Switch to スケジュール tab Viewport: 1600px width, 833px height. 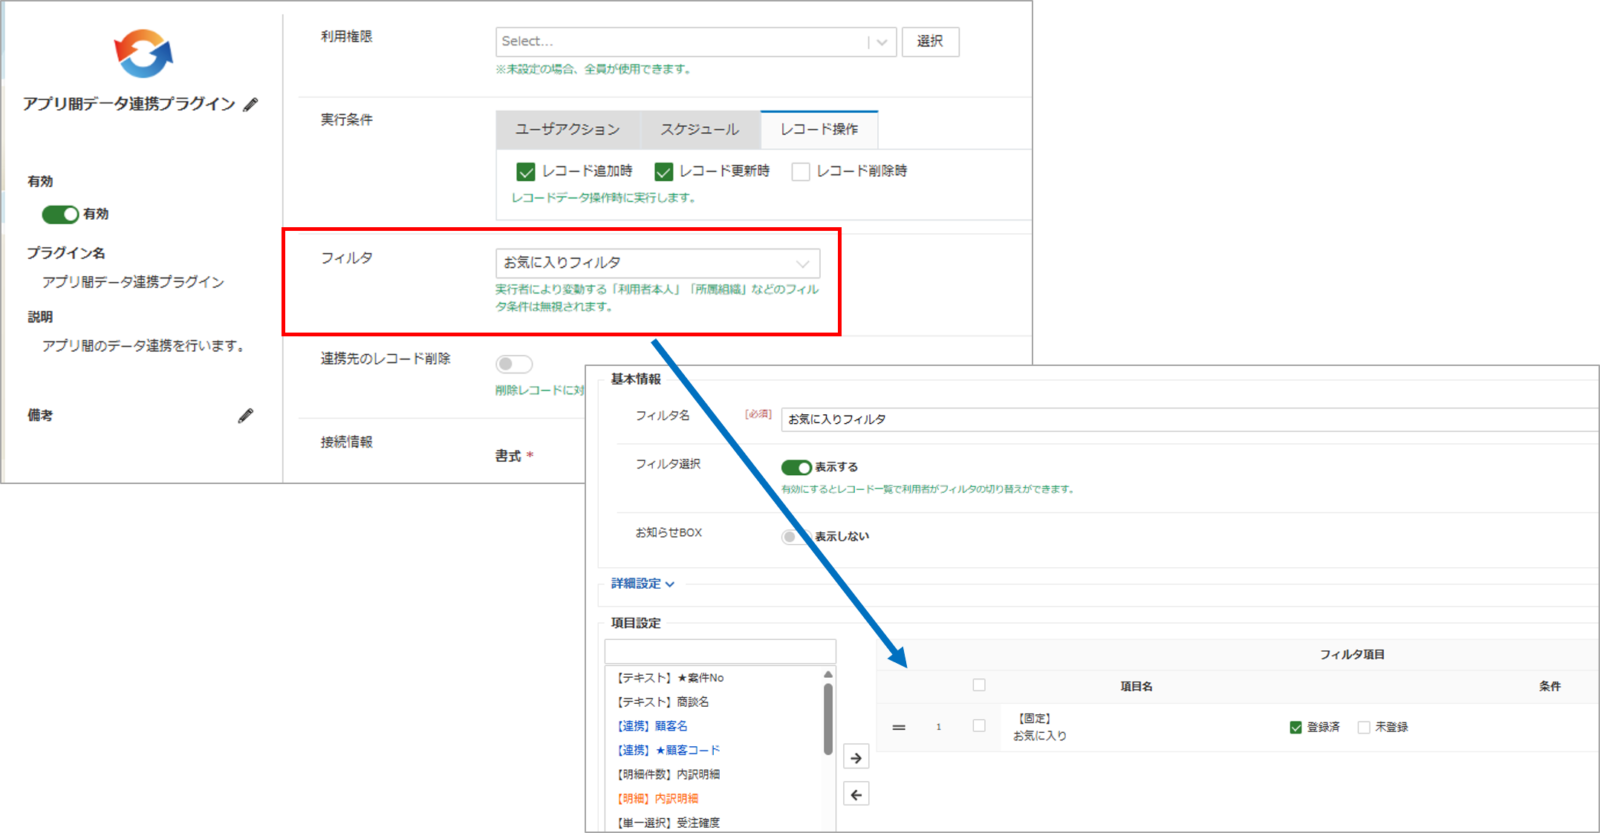coord(700,129)
